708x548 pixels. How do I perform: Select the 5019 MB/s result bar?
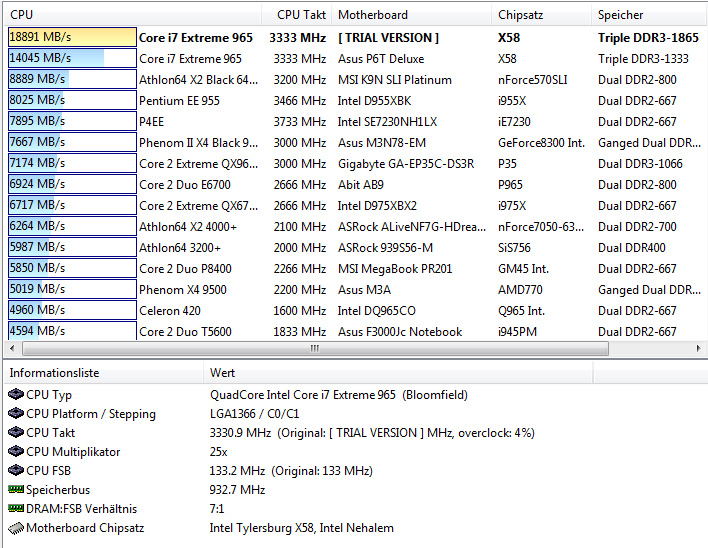(x=72, y=289)
